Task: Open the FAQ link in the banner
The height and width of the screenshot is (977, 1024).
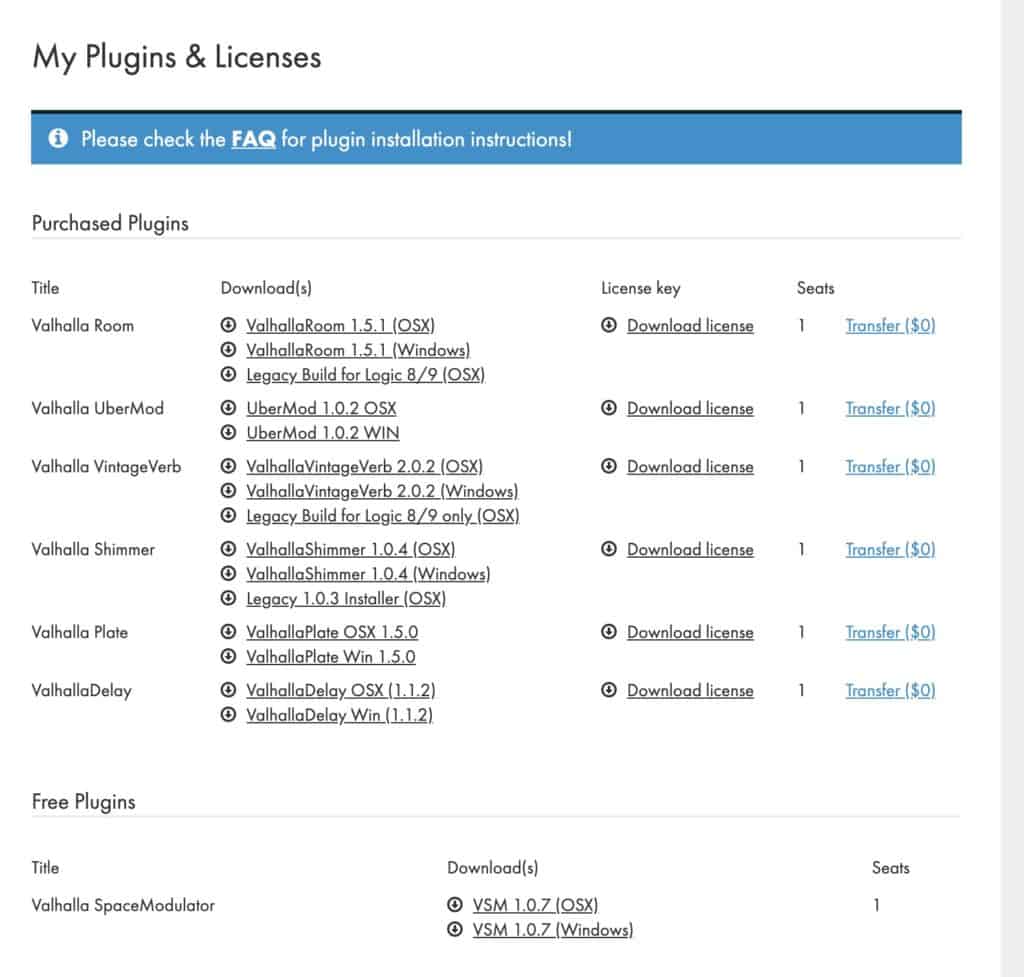Action: 253,139
